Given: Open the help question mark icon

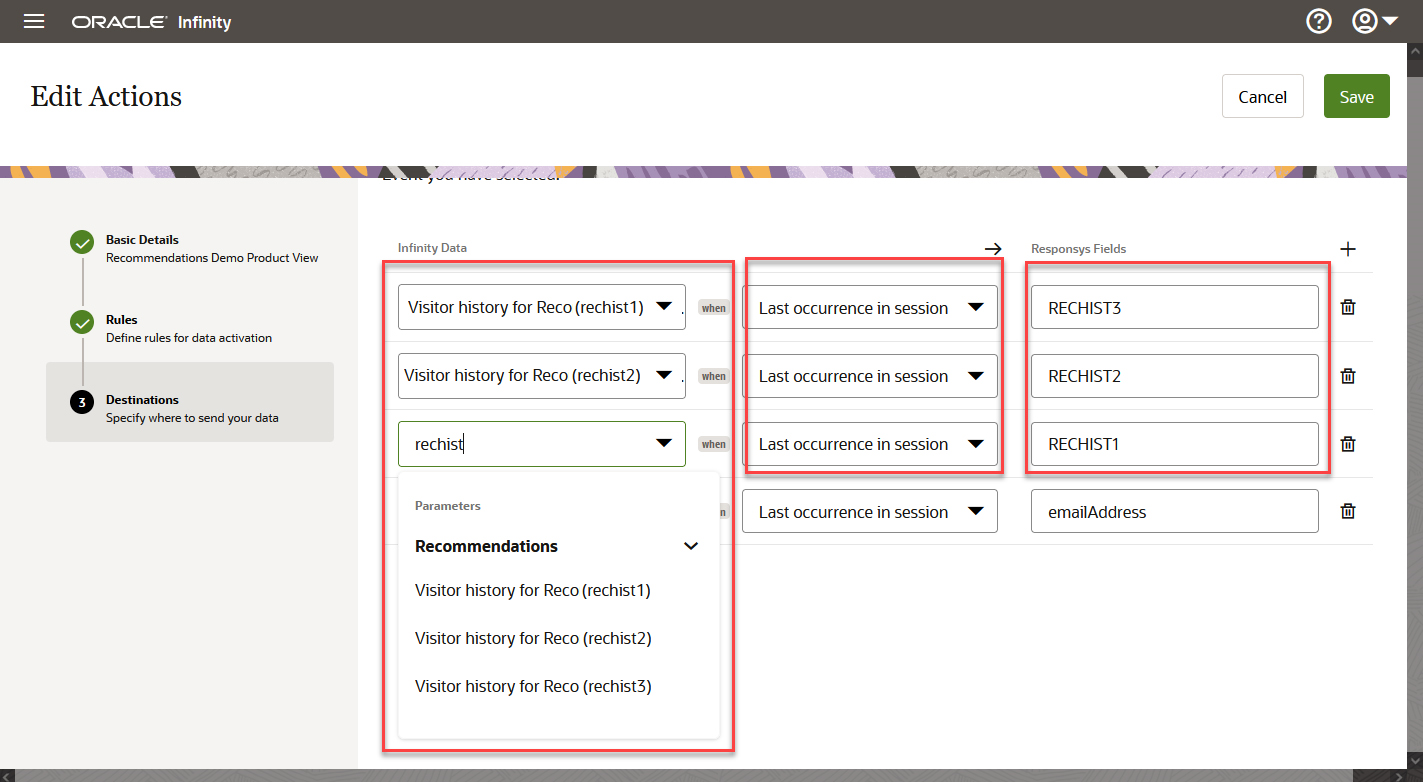Looking at the screenshot, I should point(1319,21).
